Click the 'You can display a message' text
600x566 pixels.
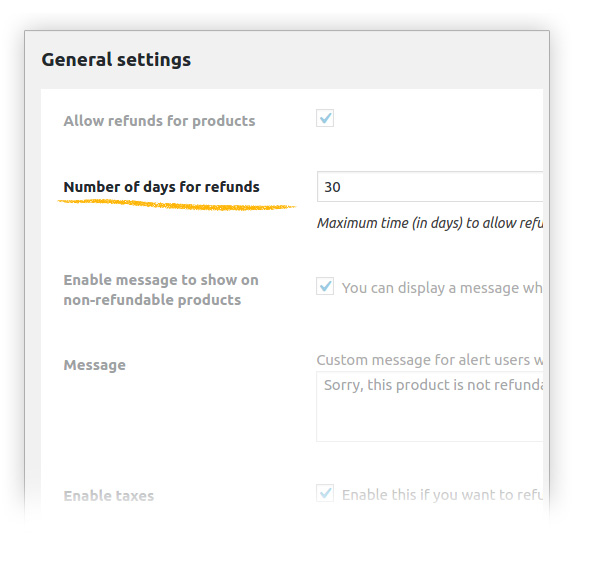pos(442,288)
